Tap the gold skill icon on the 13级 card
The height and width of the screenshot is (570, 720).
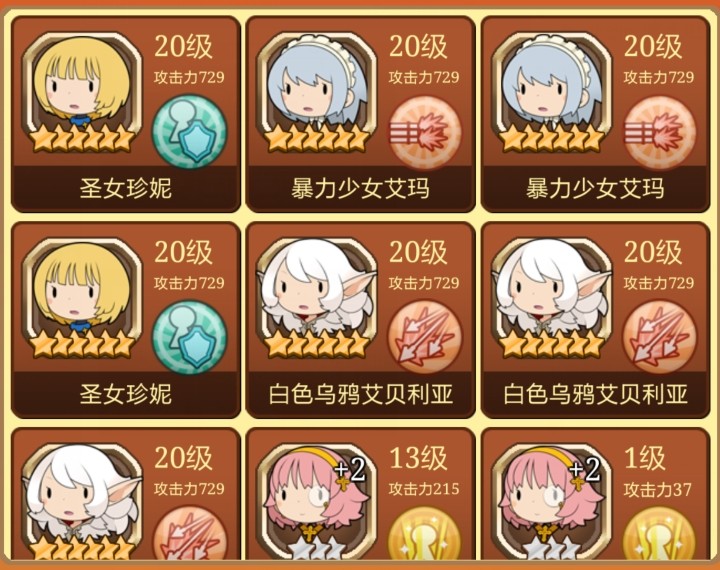click(424, 533)
